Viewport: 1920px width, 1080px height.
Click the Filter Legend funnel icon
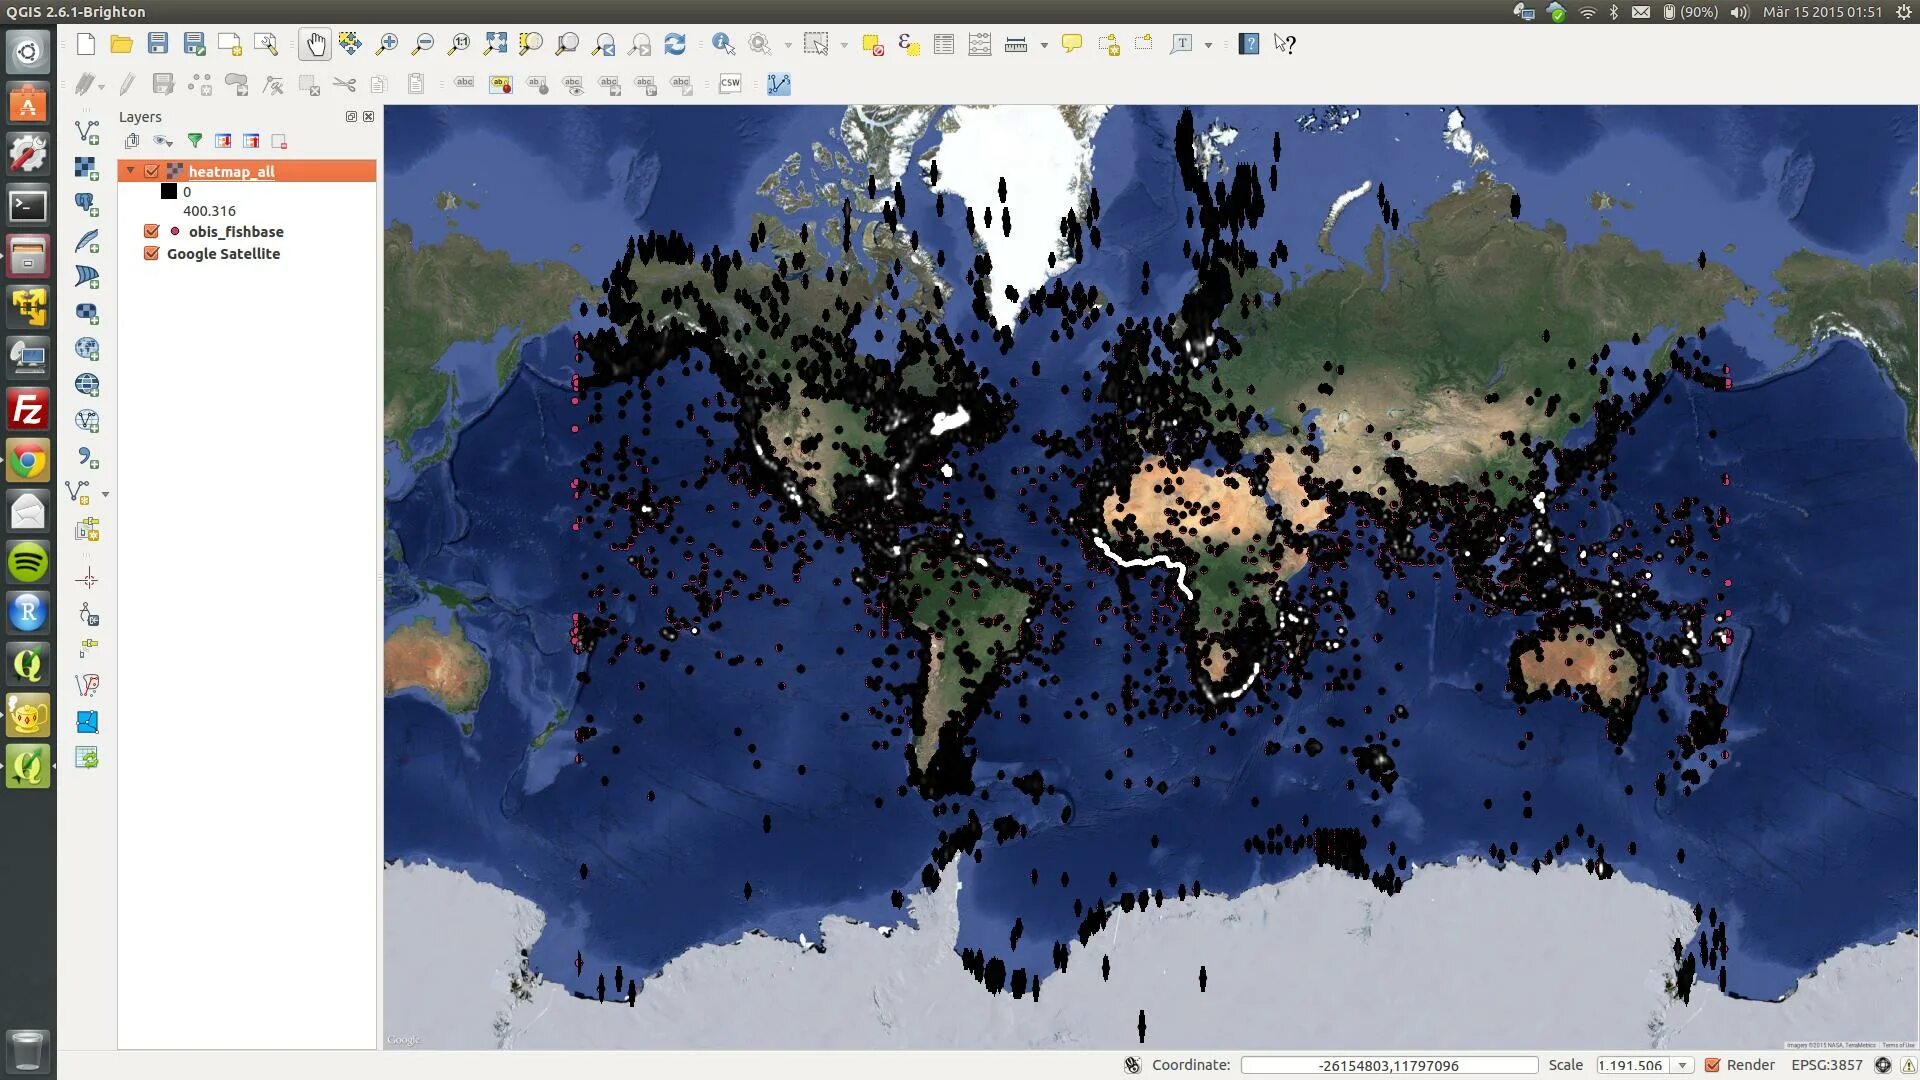[195, 141]
